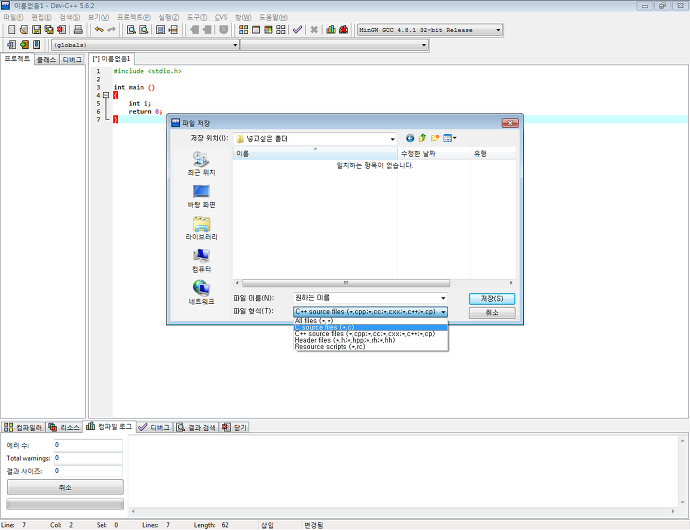Open the empty member function dropdown

coord(424,45)
